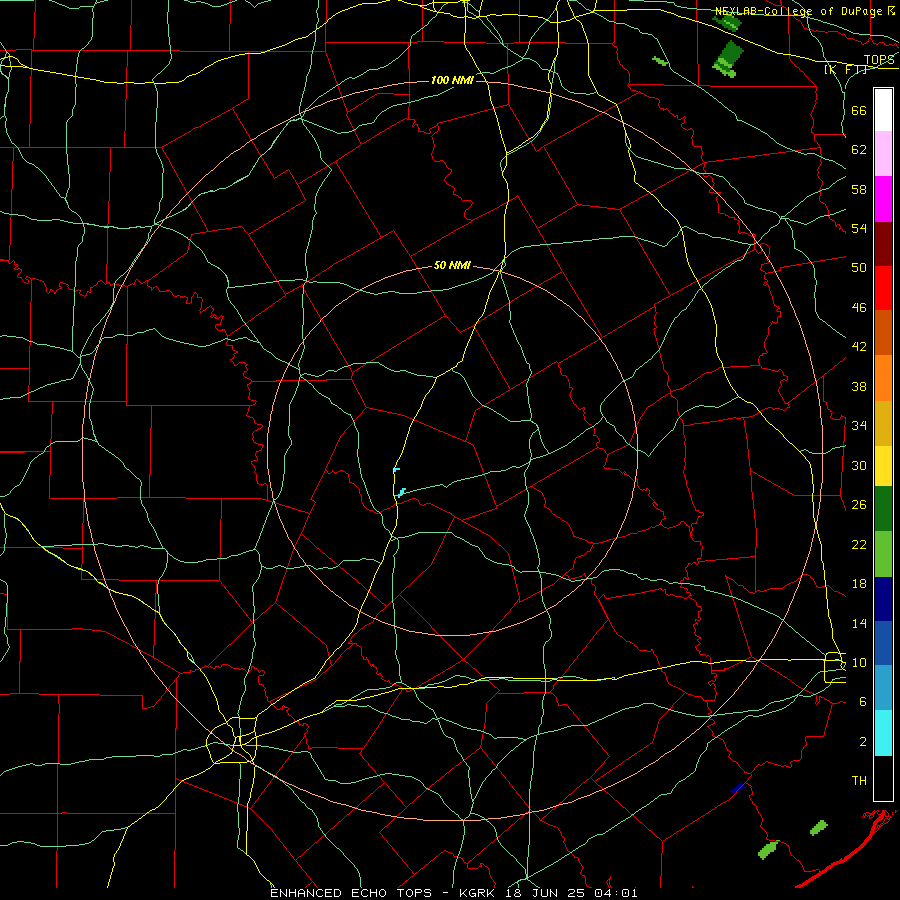900x900 pixels.
Task: Click the "TOPS" legend title
Action: [x=879, y=60]
